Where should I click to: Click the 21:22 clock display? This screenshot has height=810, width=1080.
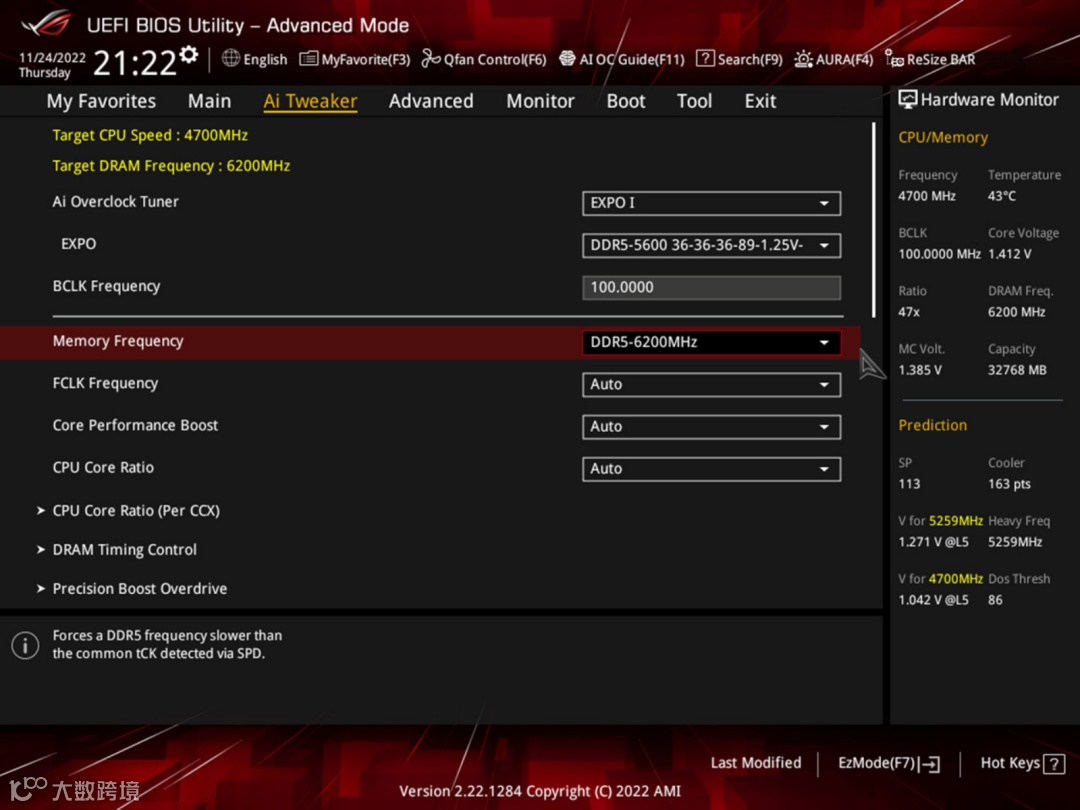point(135,63)
